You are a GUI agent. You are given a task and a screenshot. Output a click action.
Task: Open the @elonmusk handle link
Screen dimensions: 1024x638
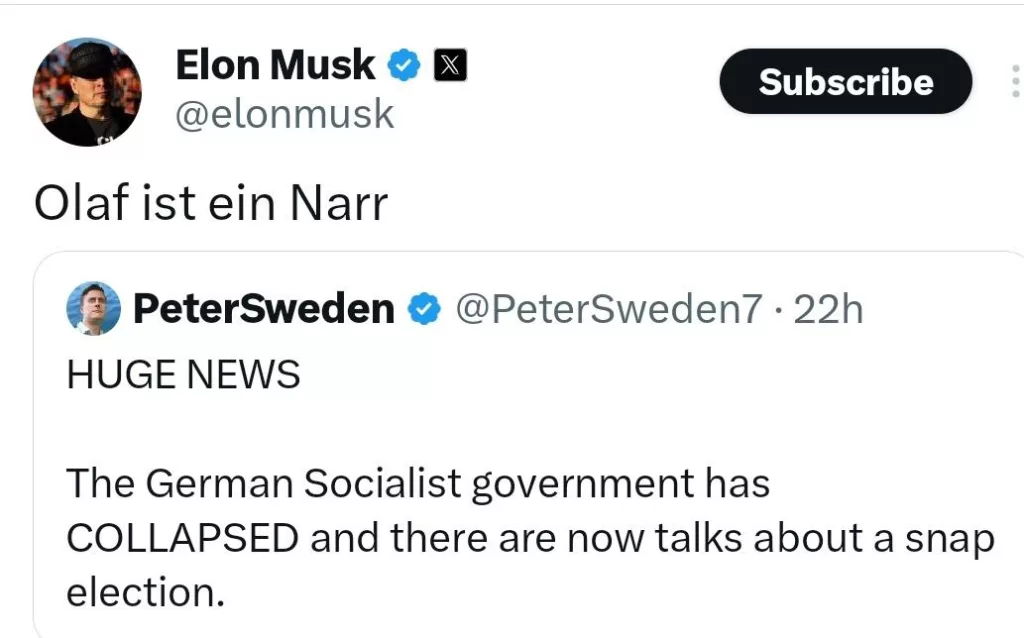[284, 115]
